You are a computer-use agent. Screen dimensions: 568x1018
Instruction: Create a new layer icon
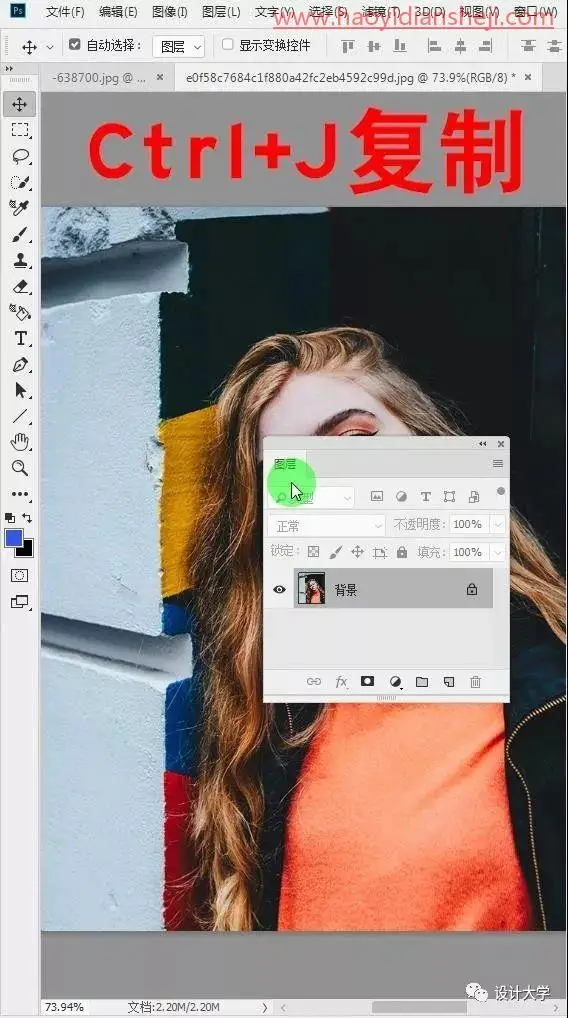tap(449, 682)
